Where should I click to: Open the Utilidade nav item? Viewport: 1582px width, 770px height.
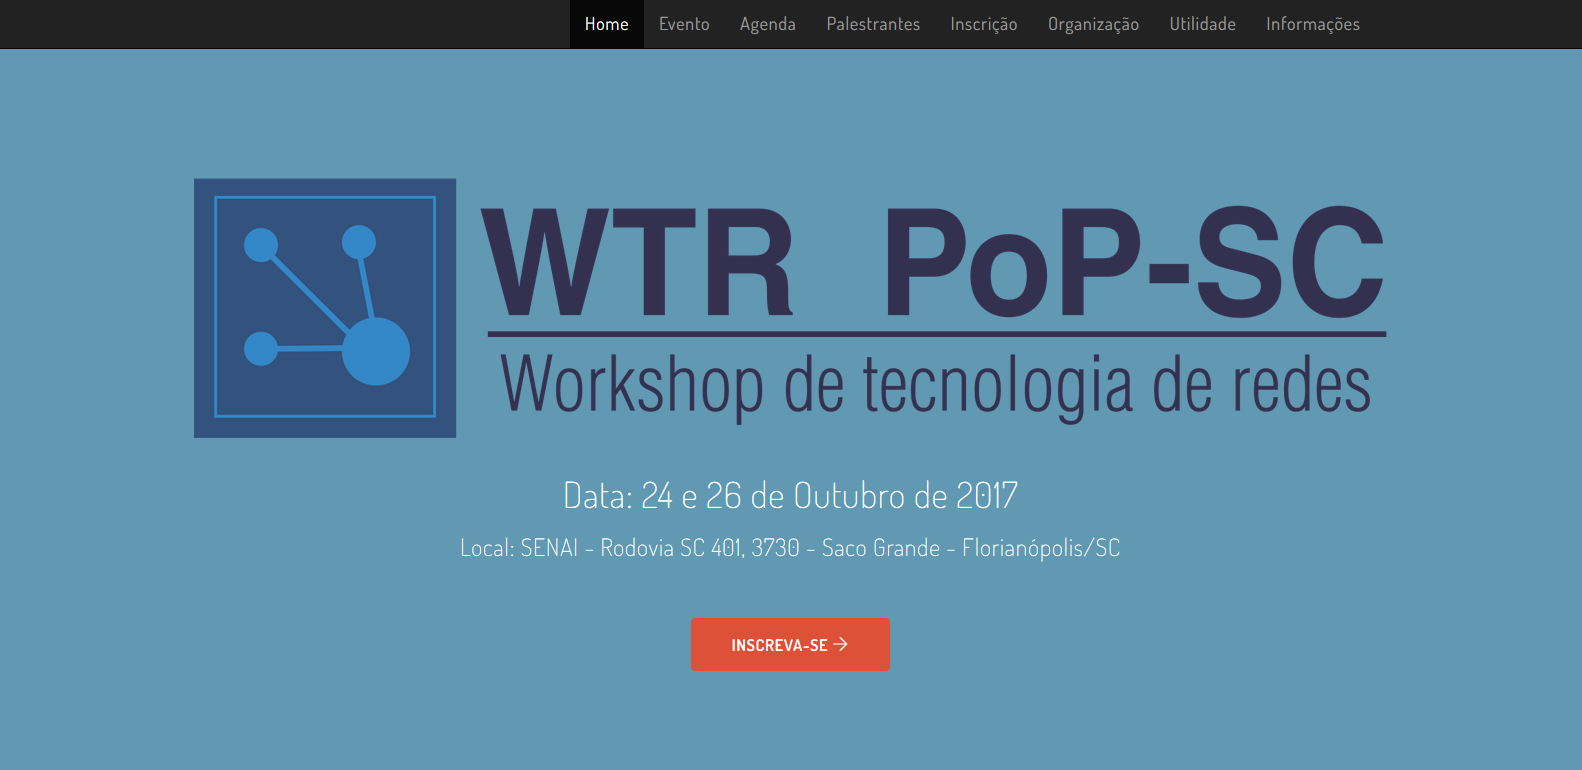[x=1202, y=24]
